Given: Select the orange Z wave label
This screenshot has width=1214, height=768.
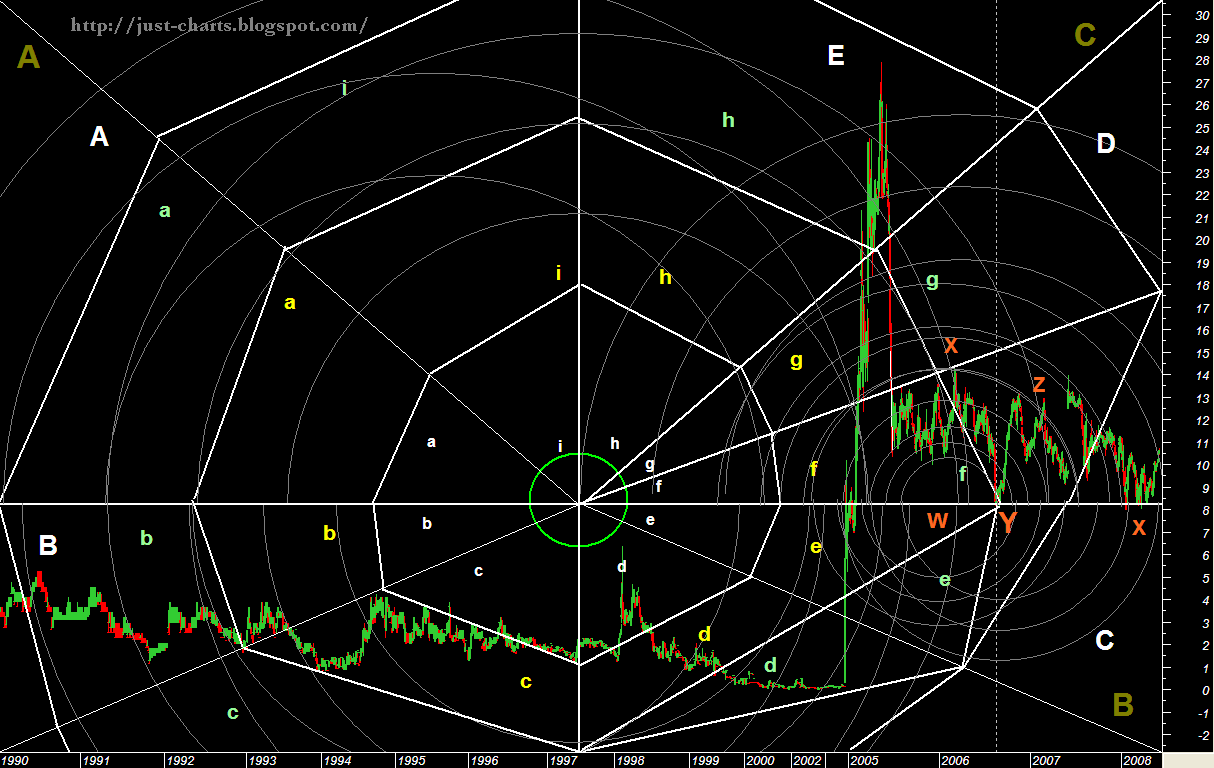Looking at the screenshot, I should 1039,384.
